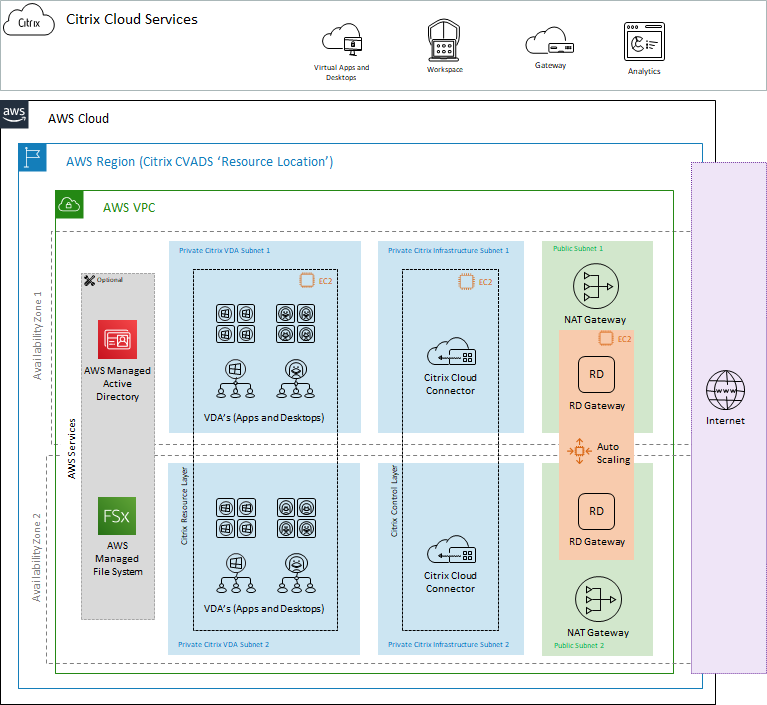Open the Analytics icon

coord(644,43)
